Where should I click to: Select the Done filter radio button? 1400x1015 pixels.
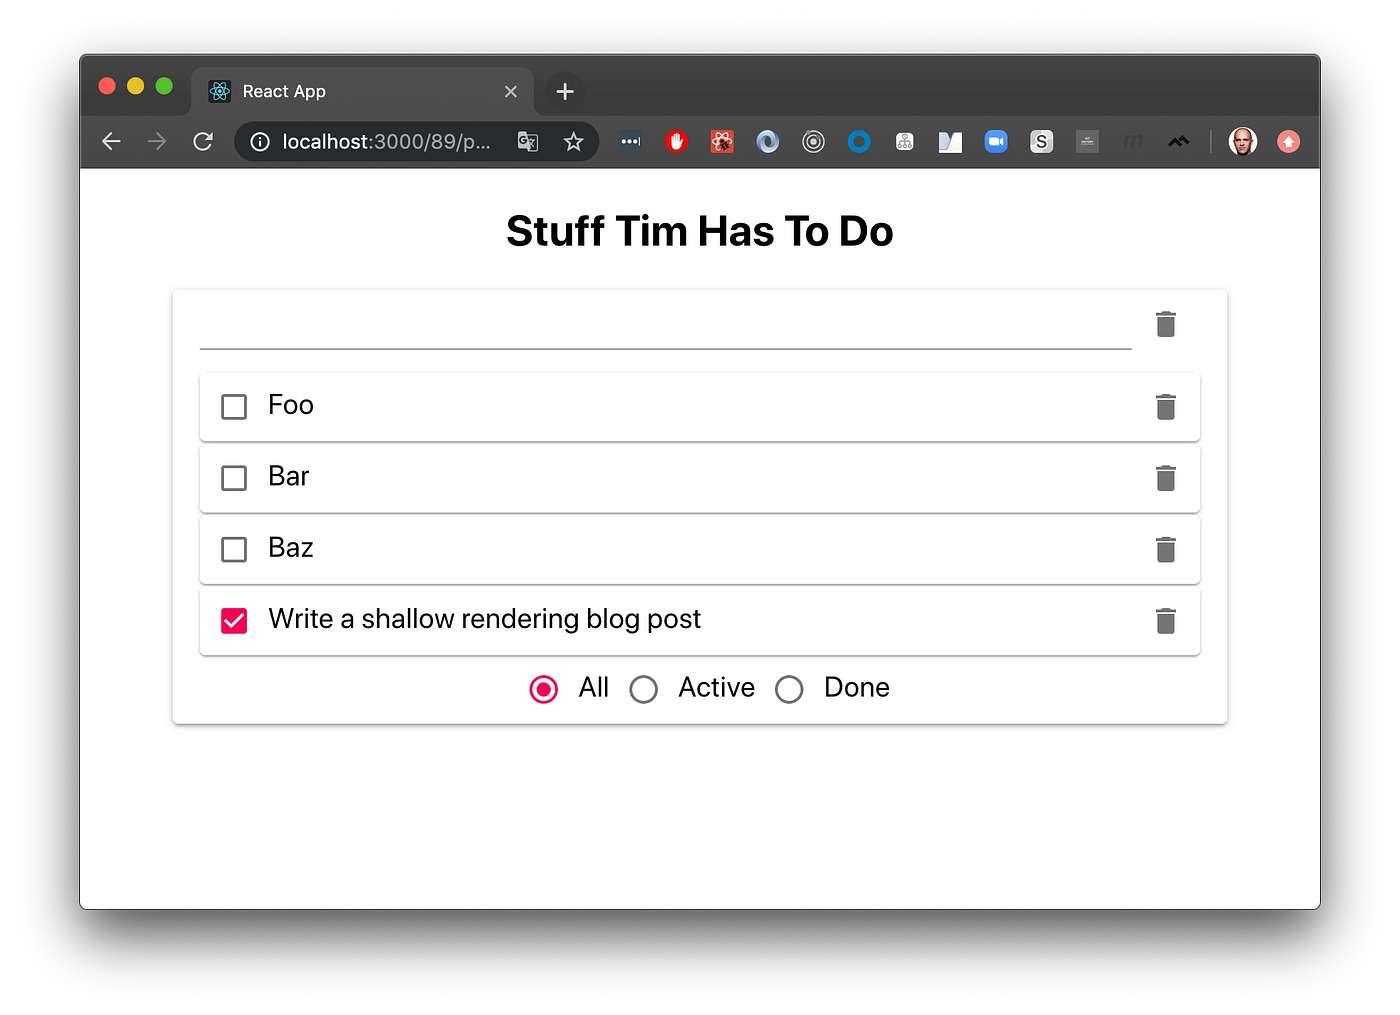click(789, 689)
